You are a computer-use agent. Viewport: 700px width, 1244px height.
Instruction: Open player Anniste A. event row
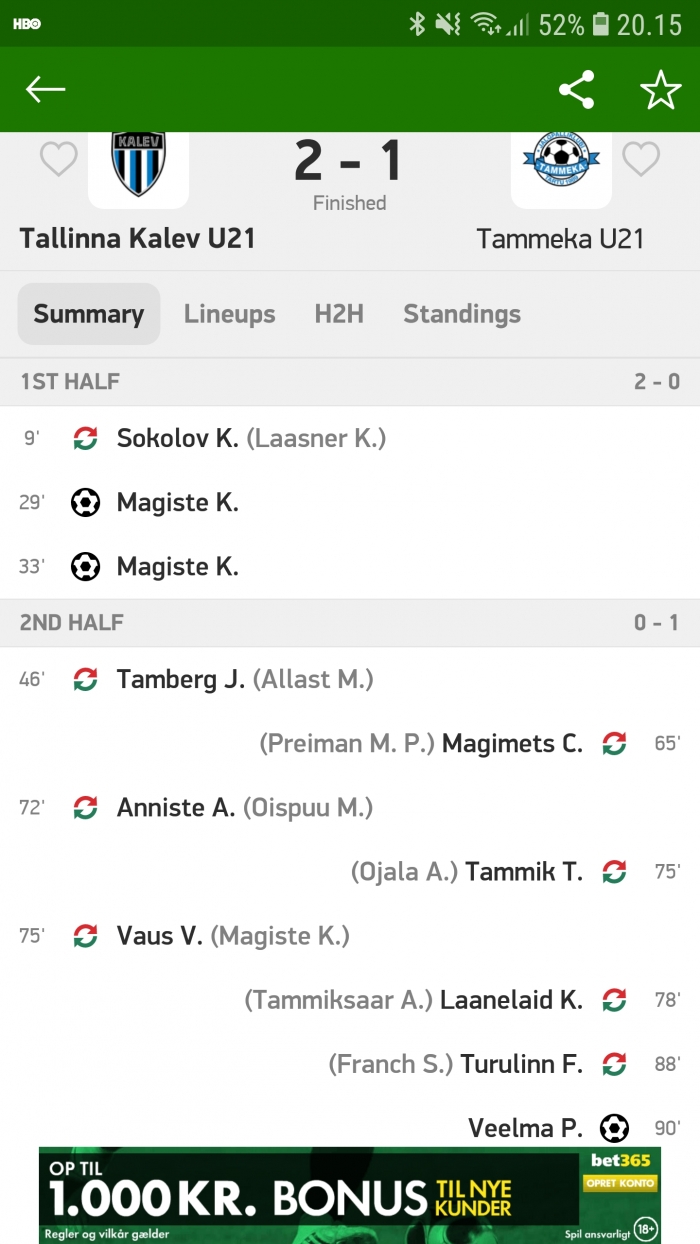(350, 807)
